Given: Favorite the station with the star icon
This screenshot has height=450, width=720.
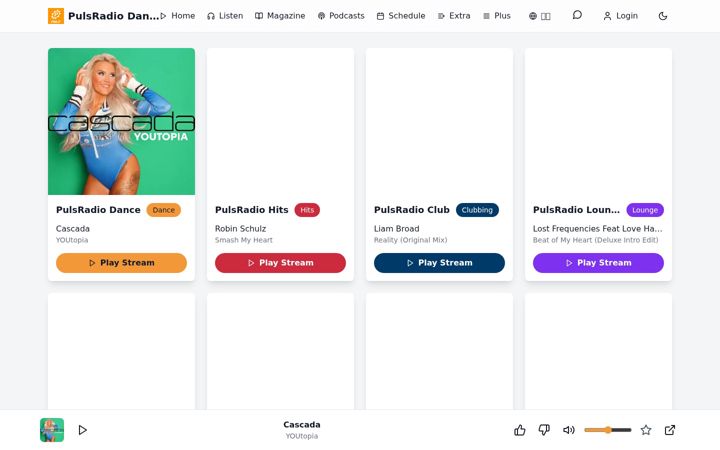Looking at the screenshot, I should tap(646, 430).
